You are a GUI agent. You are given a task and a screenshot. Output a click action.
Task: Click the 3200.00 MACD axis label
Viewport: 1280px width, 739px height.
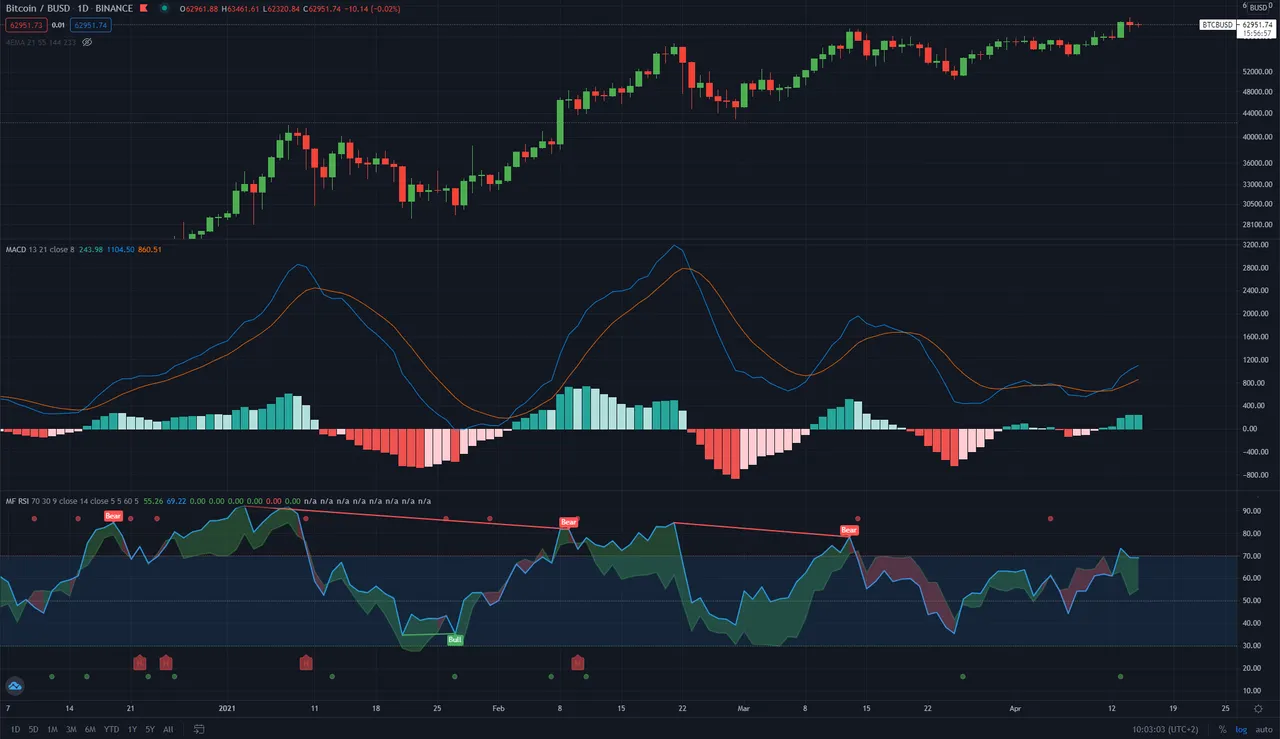pos(1258,244)
